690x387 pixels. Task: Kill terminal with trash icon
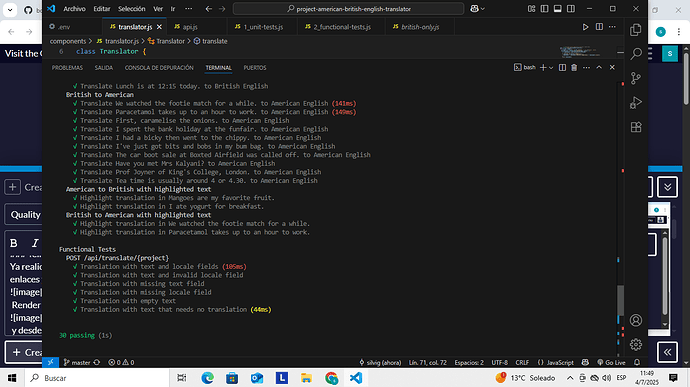[x=574, y=67]
